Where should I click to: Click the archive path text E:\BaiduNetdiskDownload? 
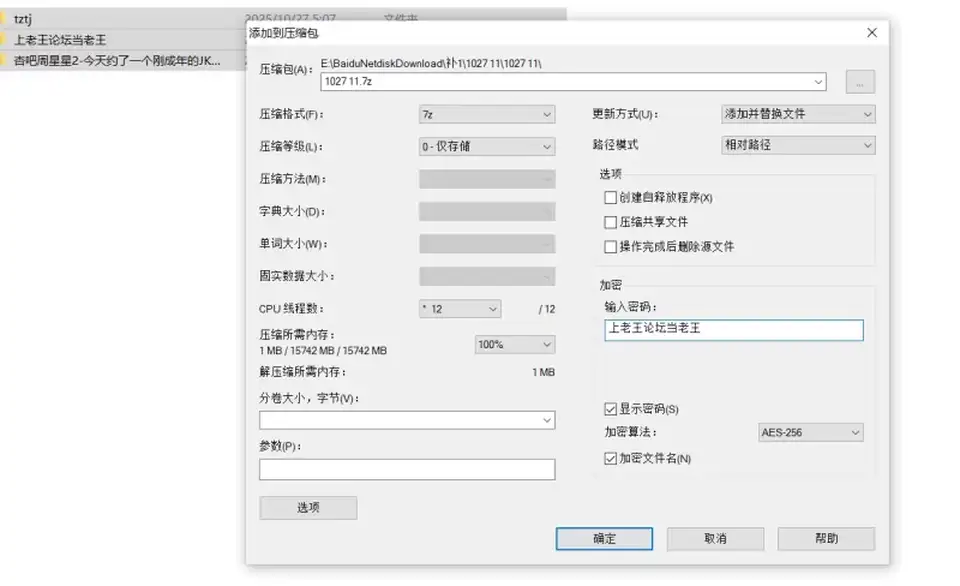pos(431,63)
